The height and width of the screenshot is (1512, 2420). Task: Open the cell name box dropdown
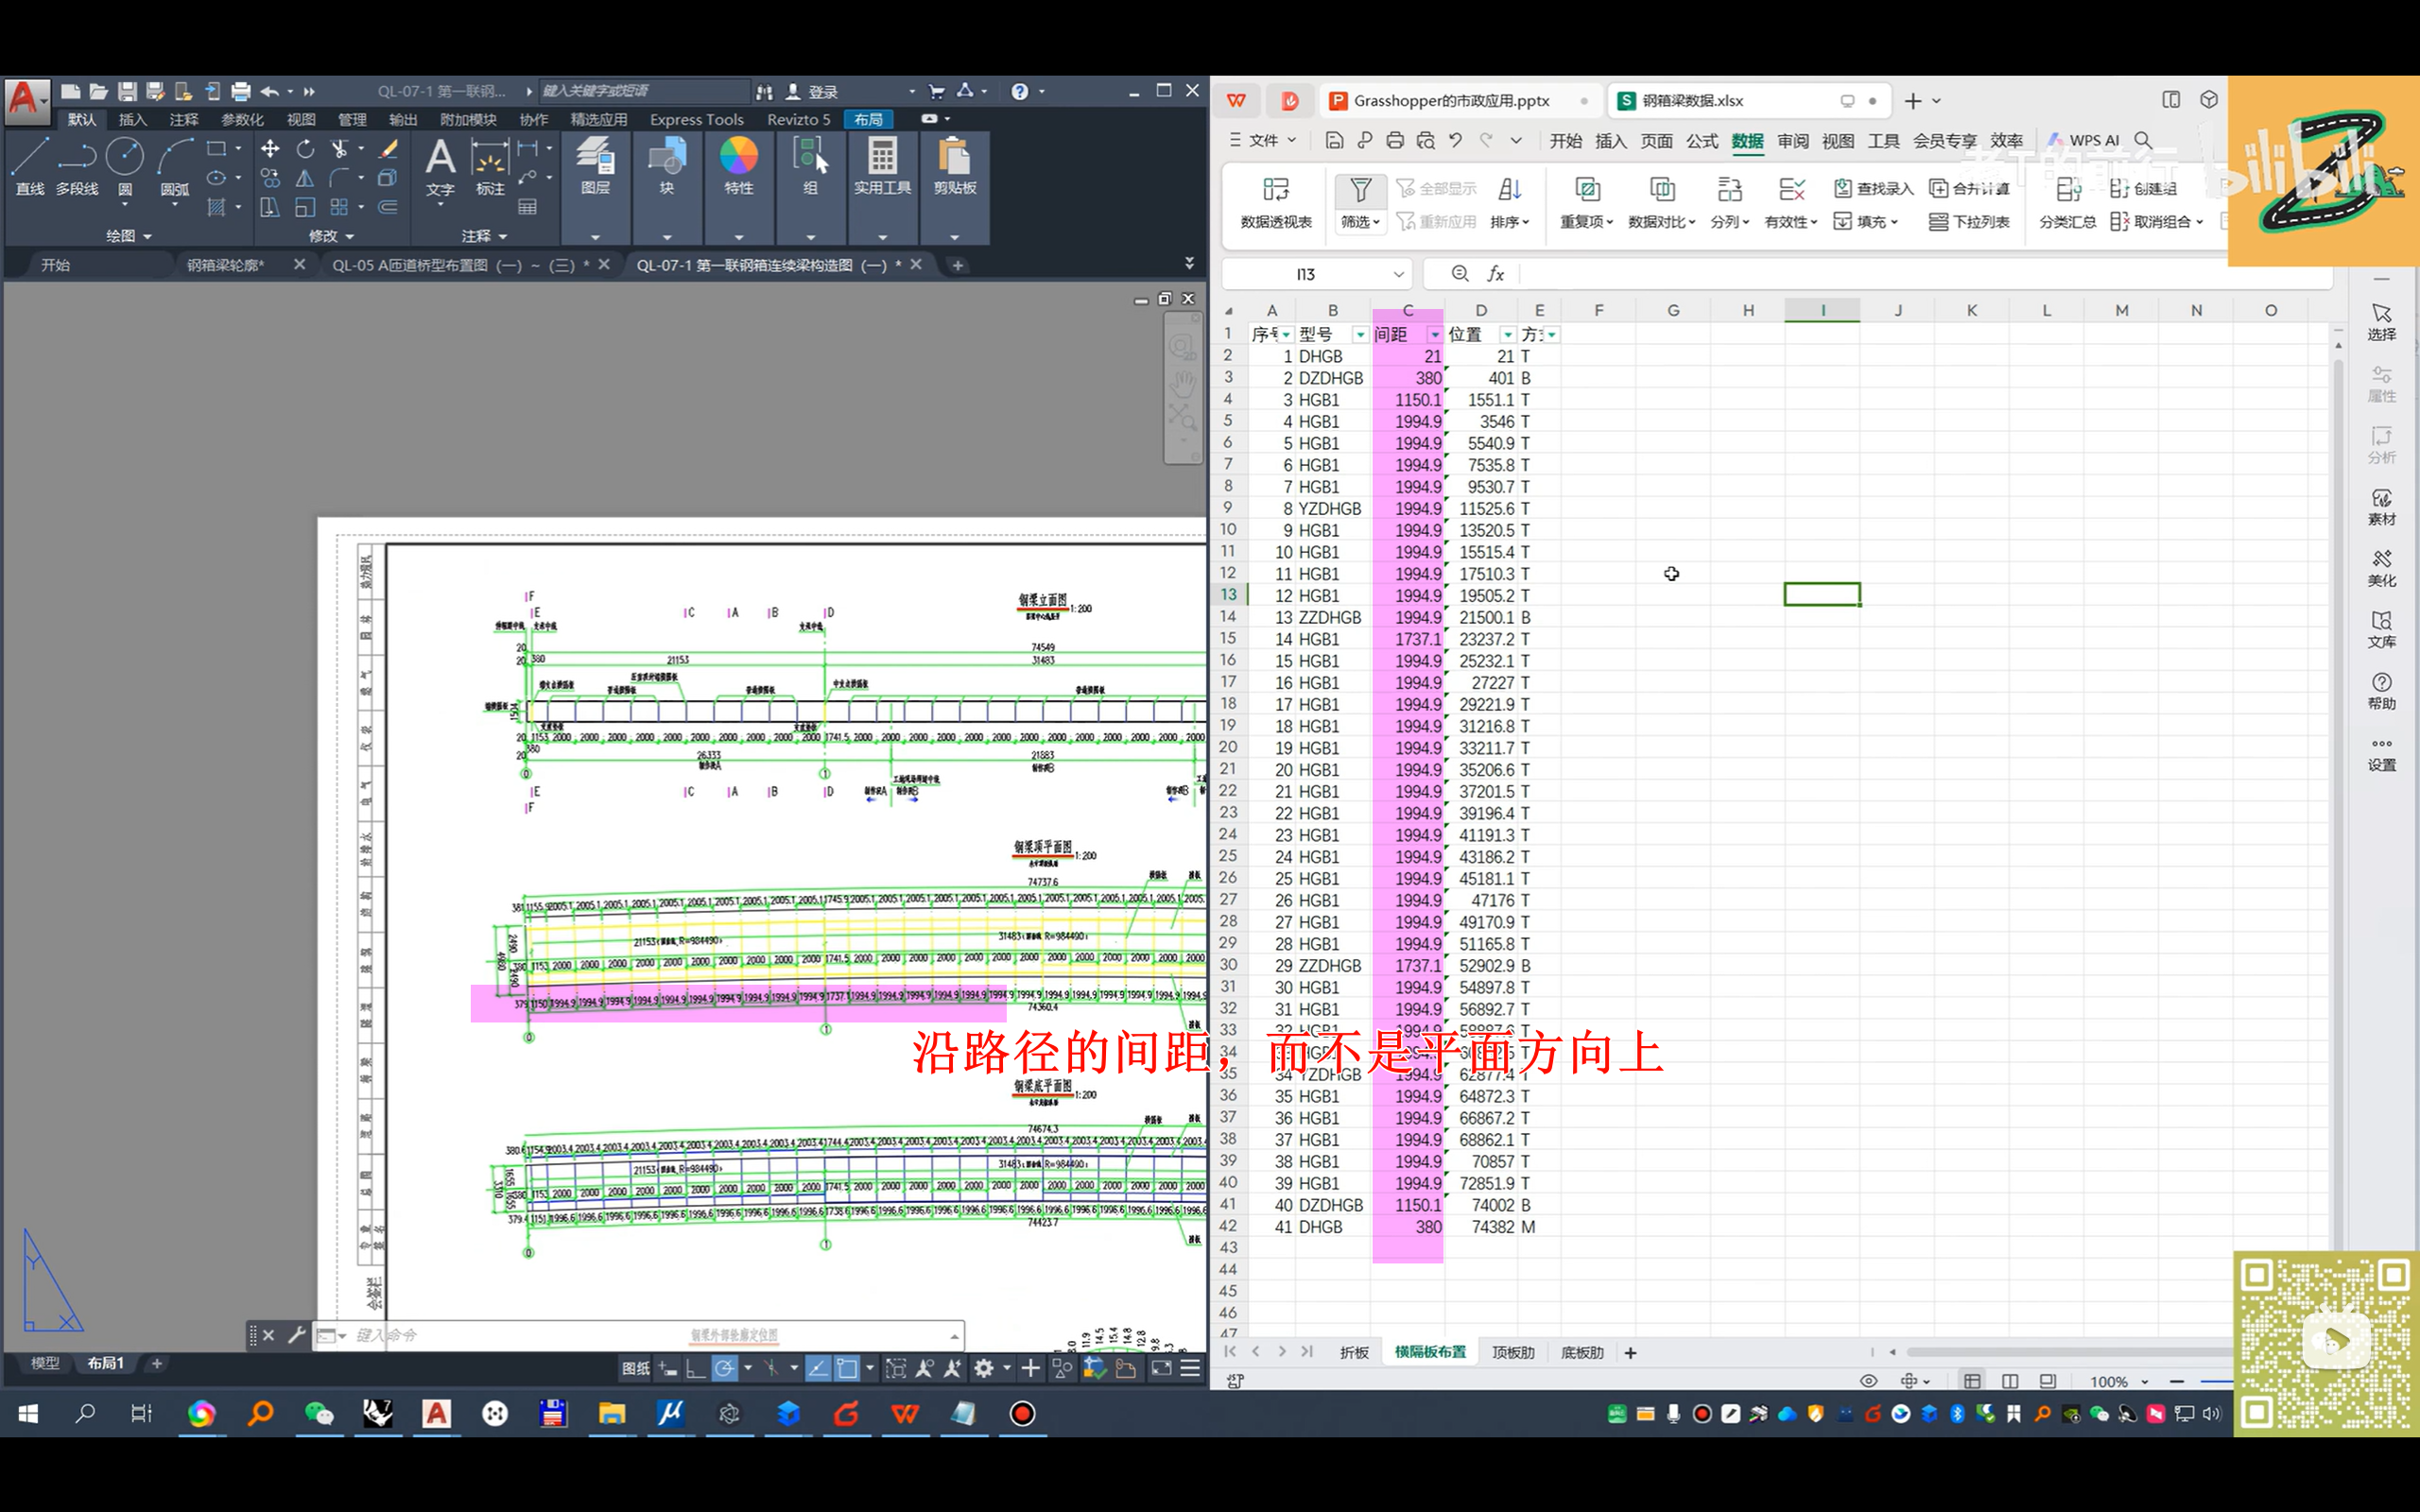[x=1398, y=274]
